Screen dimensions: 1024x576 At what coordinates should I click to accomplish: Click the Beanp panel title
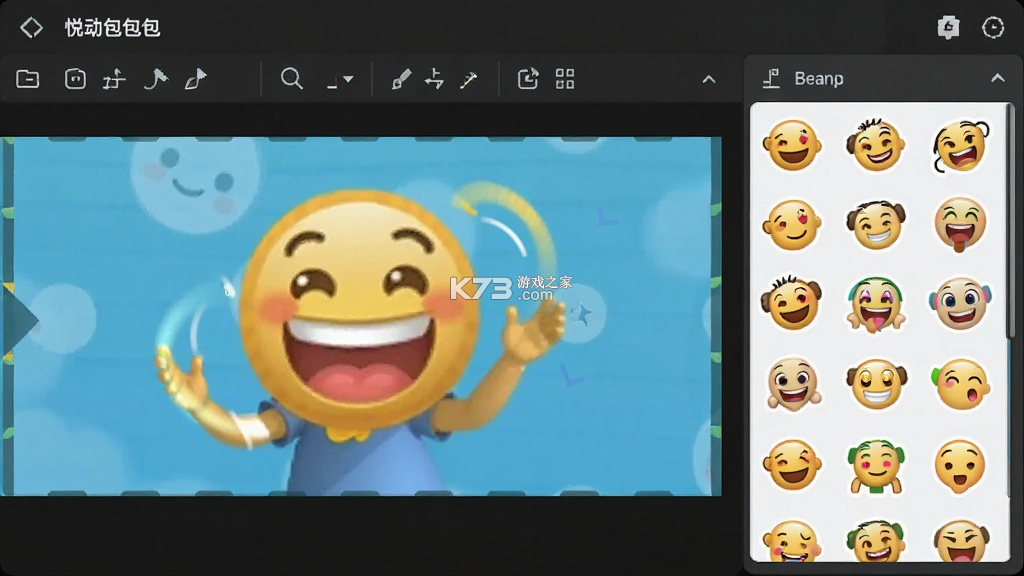(x=818, y=78)
